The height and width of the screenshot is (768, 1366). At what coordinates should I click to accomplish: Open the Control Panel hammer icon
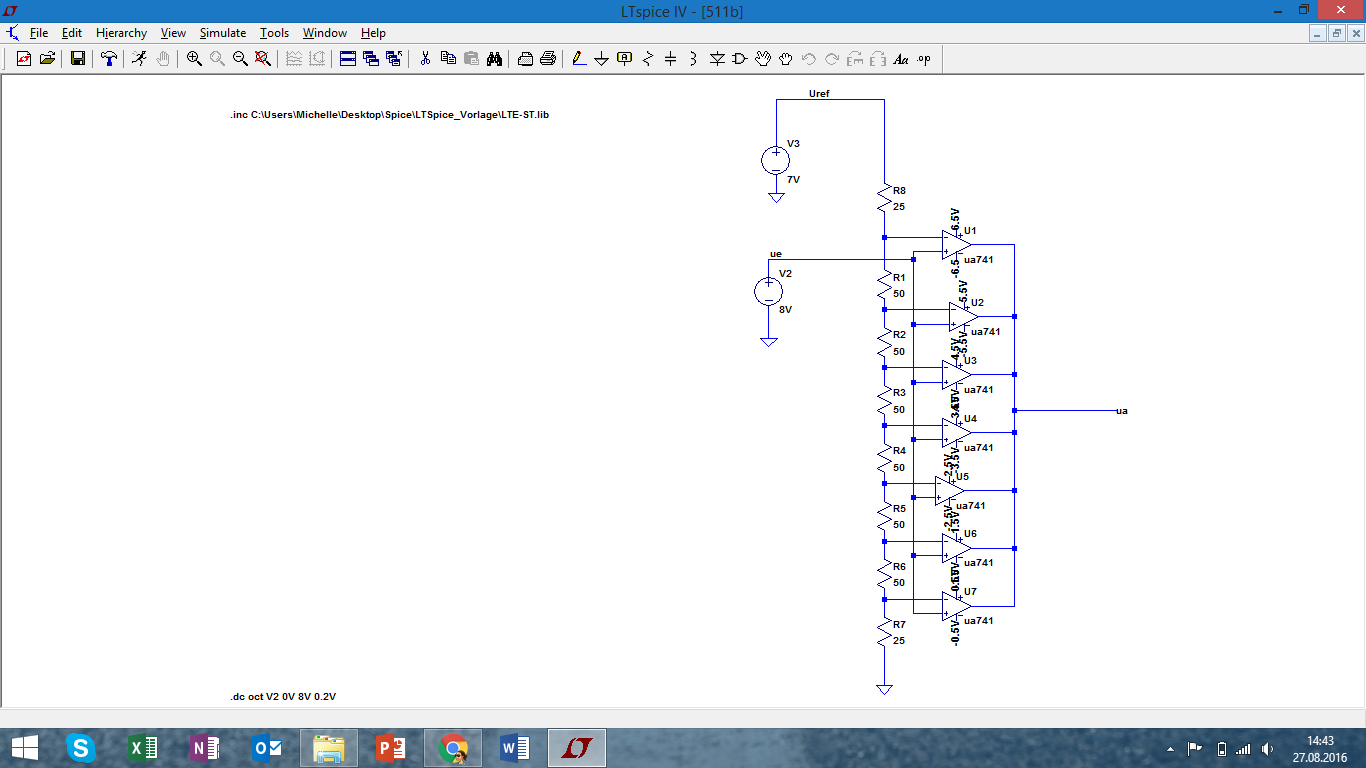tap(109, 59)
